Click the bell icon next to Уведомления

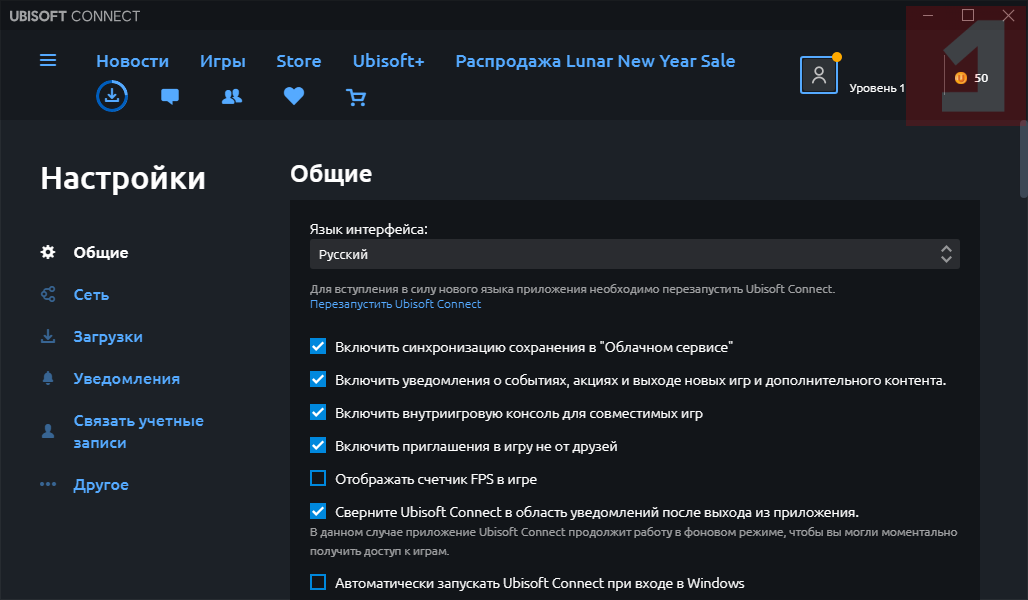[x=48, y=378]
